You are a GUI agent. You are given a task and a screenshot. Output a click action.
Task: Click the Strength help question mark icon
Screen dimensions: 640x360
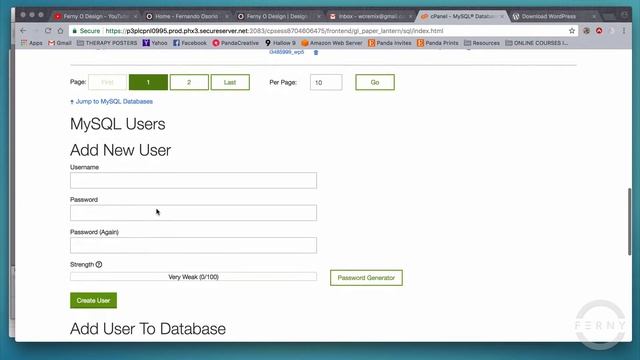tap(99, 264)
